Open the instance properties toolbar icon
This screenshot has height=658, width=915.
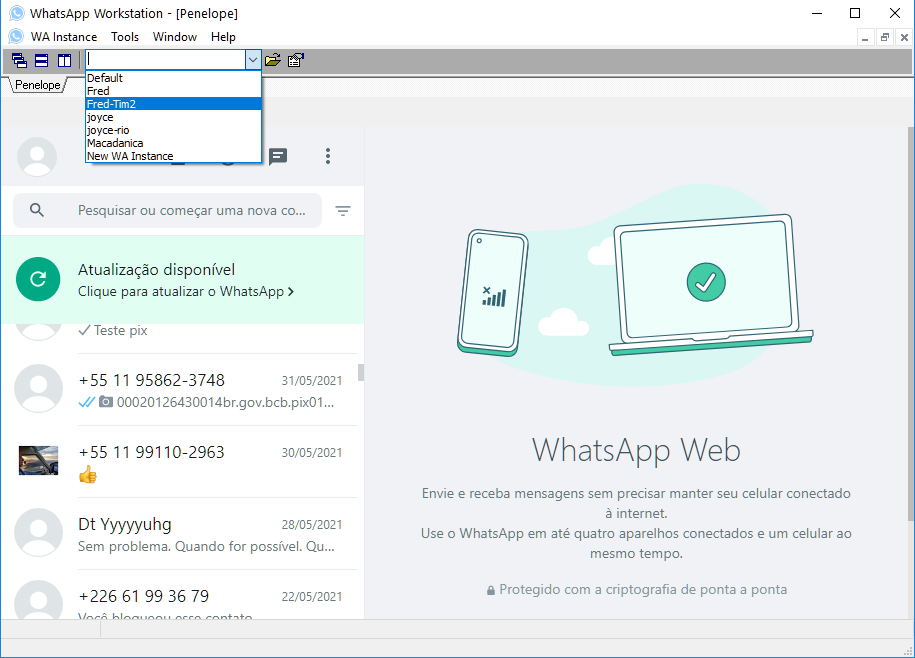pyautogui.click(x=296, y=60)
